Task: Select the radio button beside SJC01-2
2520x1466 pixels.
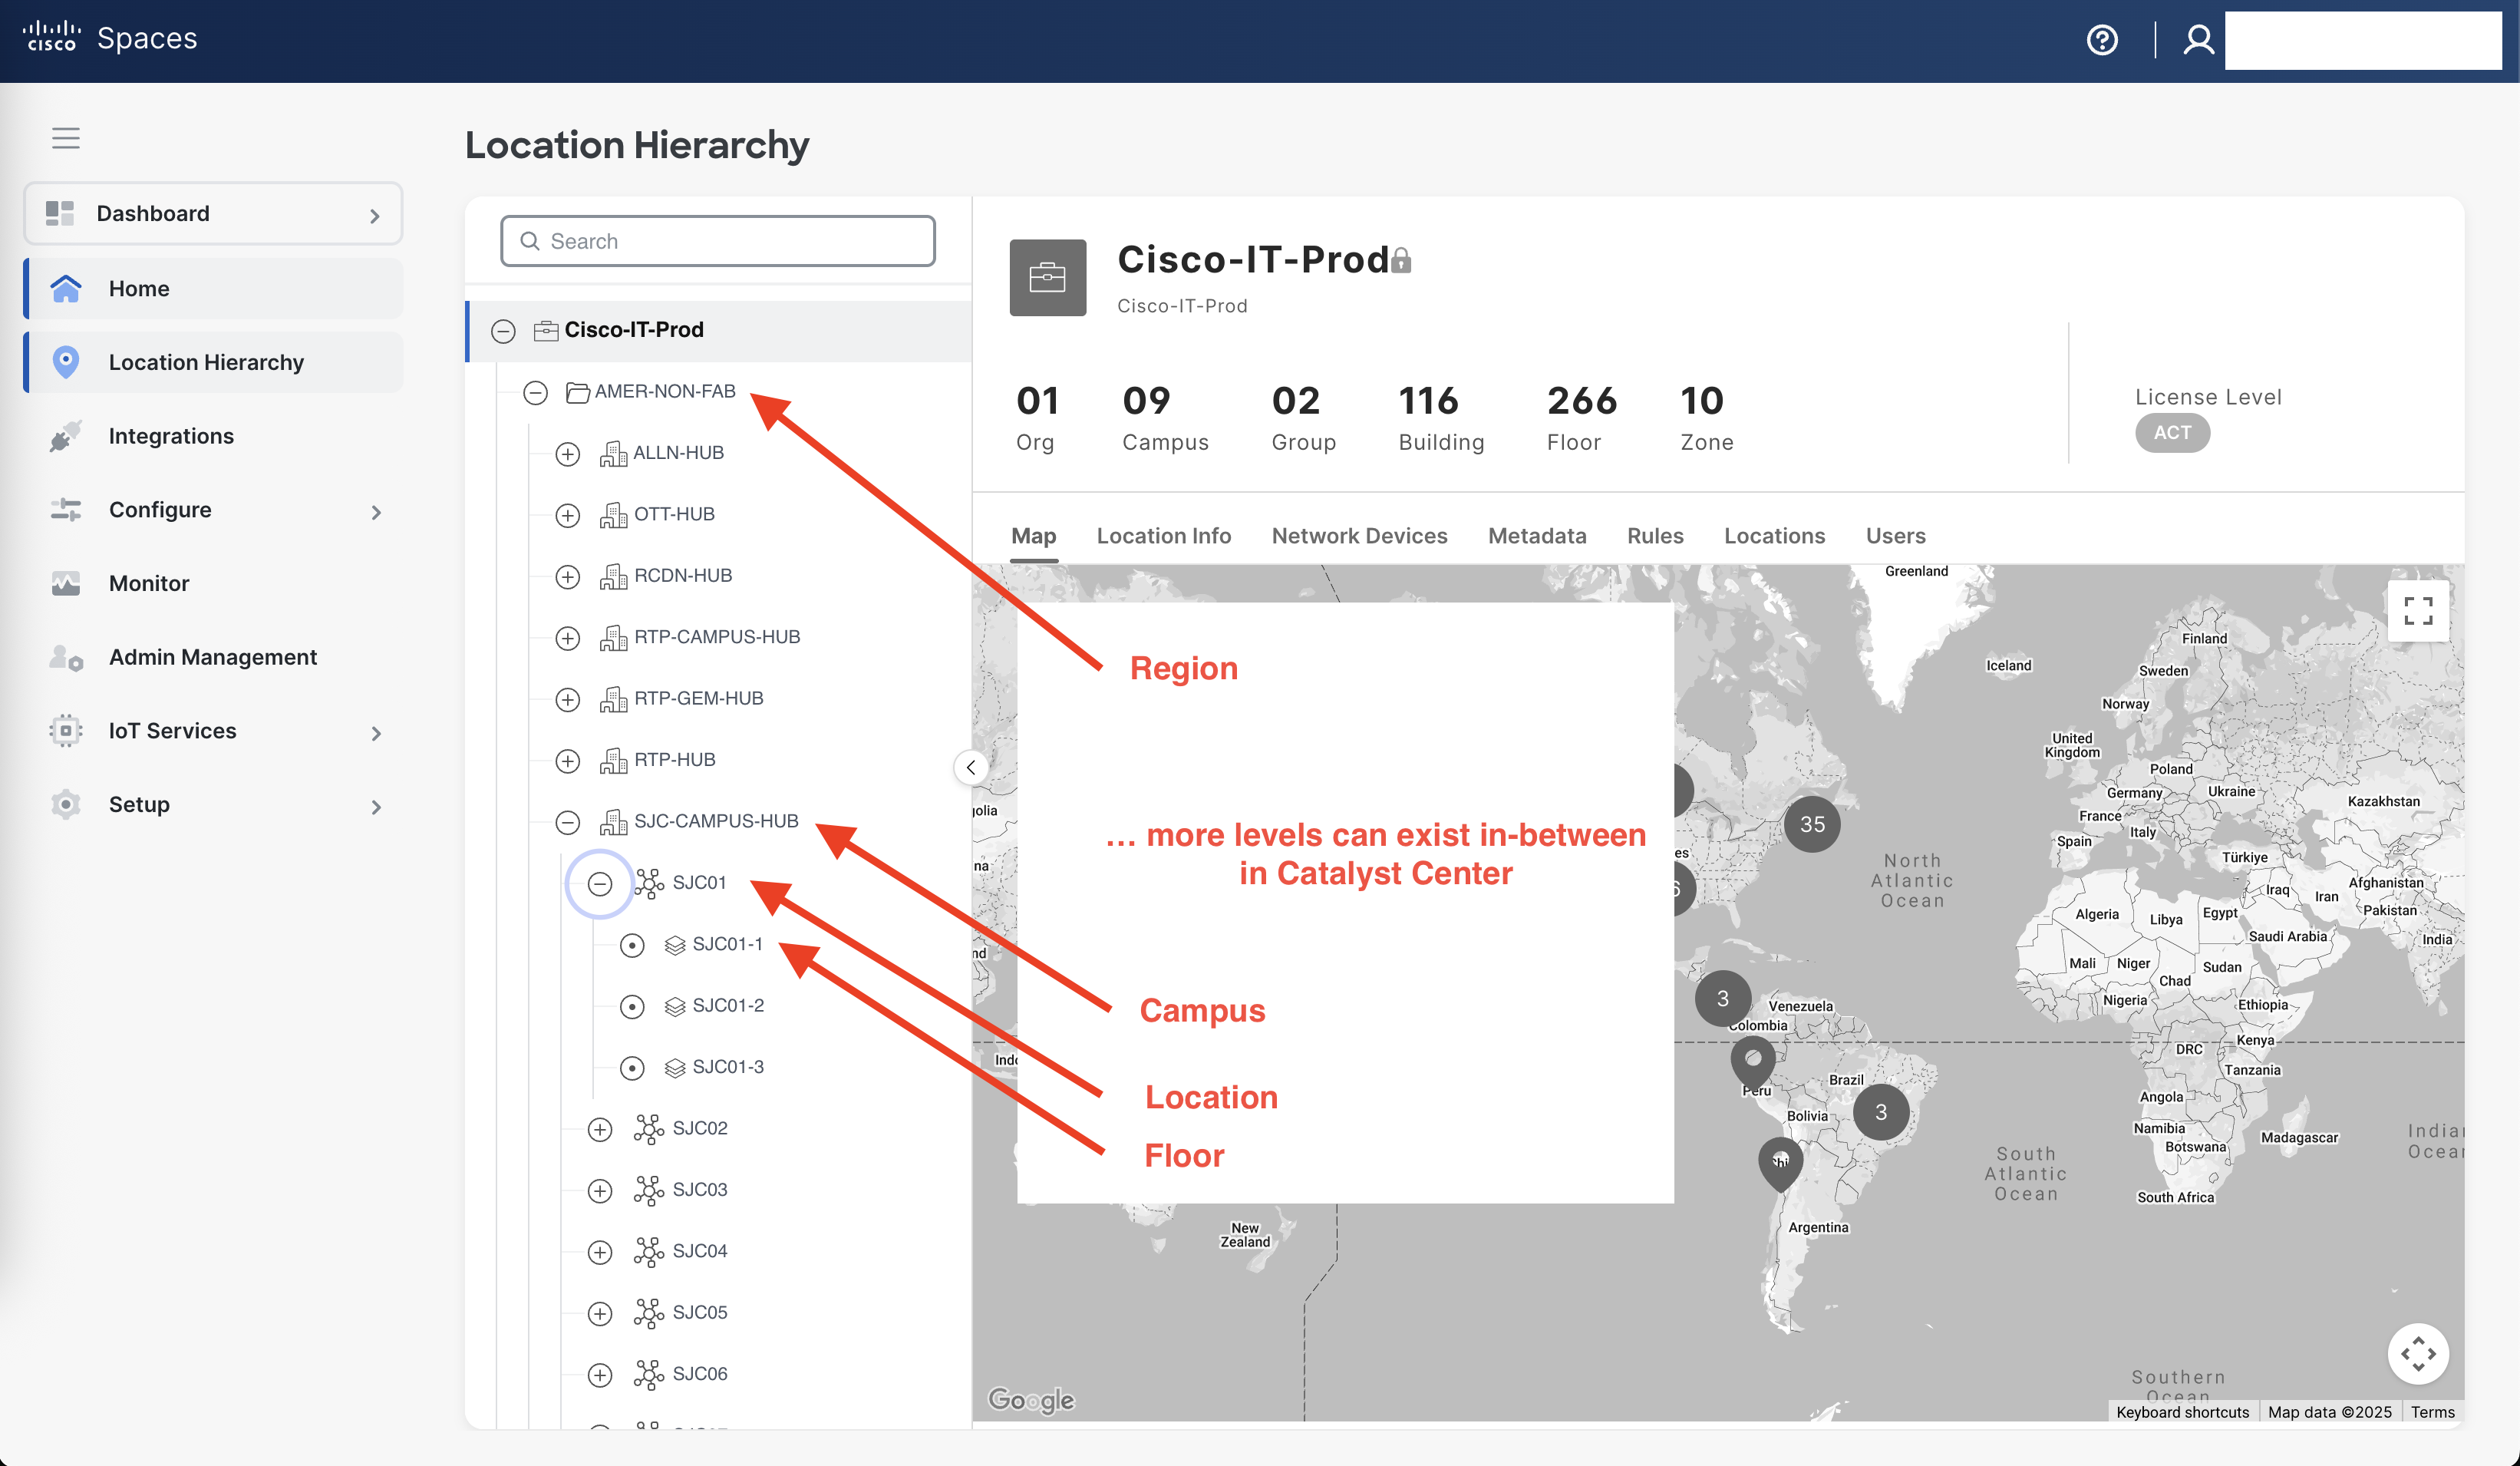Action: (632, 1006)
